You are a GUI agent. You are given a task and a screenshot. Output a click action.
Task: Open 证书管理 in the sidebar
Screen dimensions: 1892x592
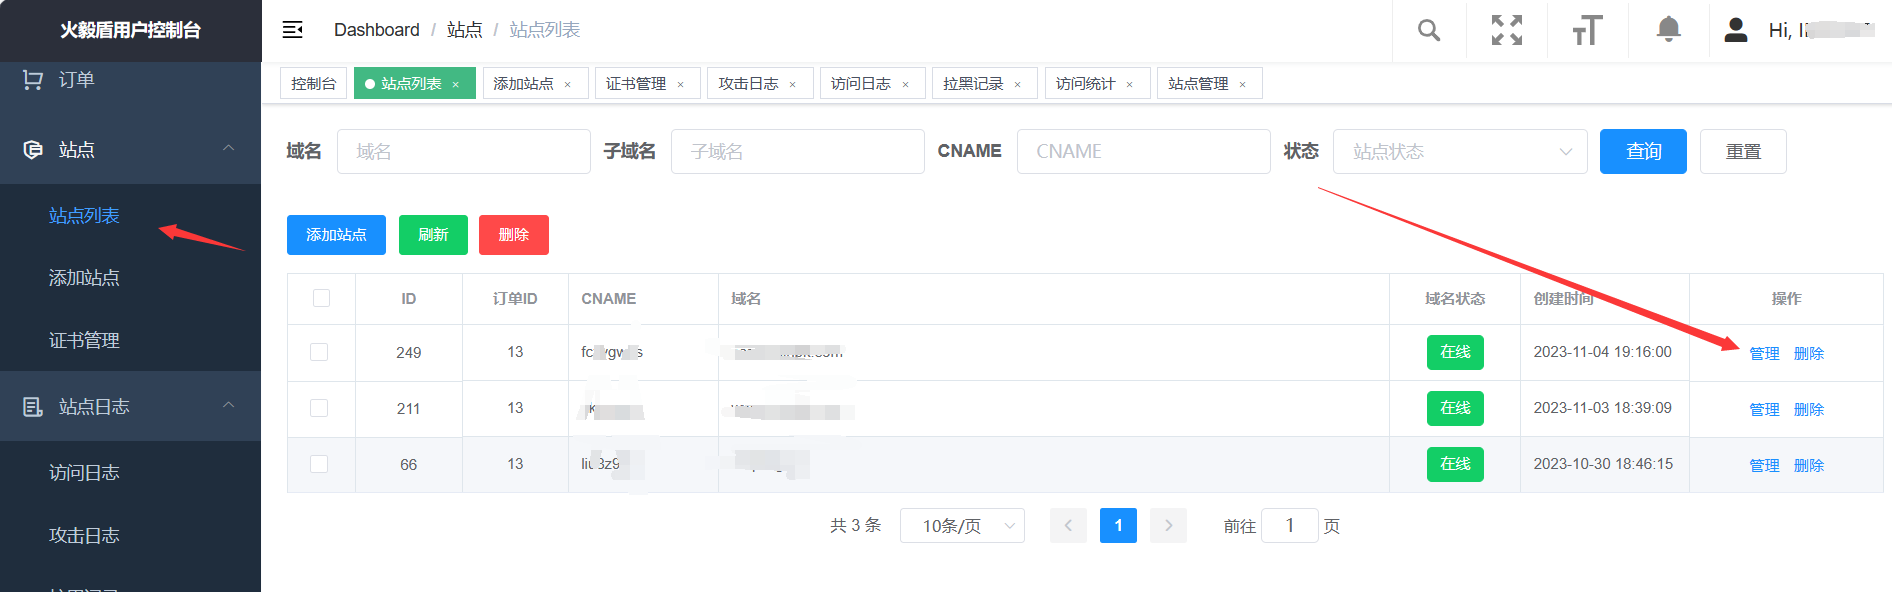(84, 341)
